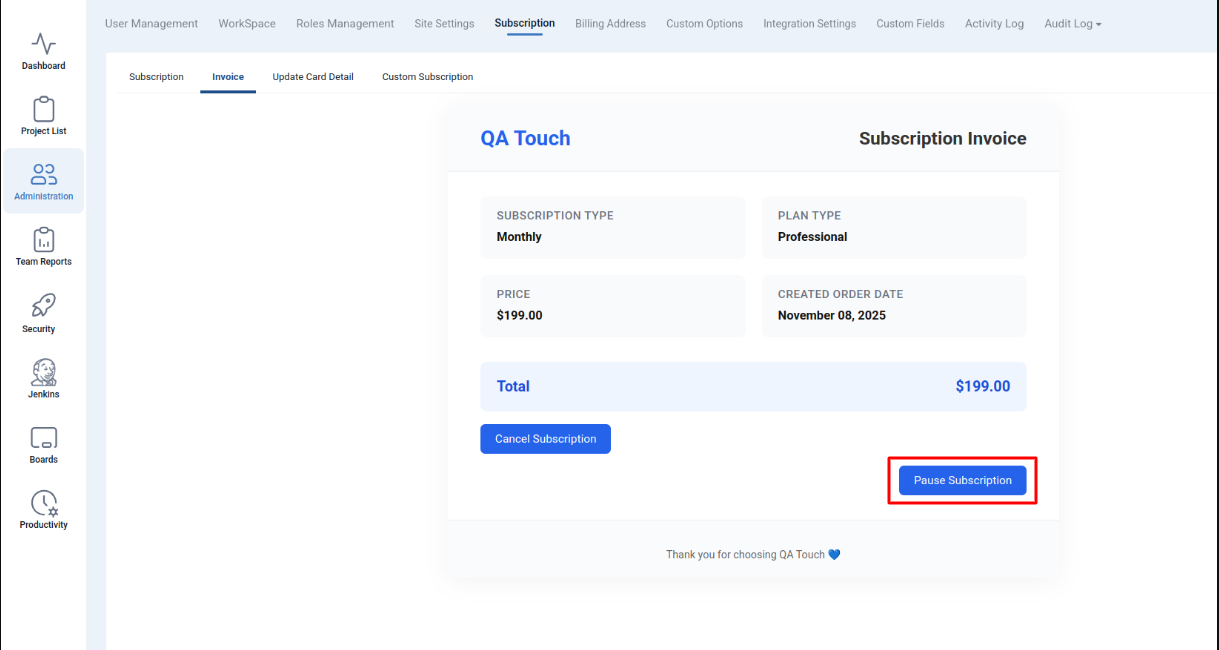Click the CREATED ORDER DATE label

pos(840,294)
